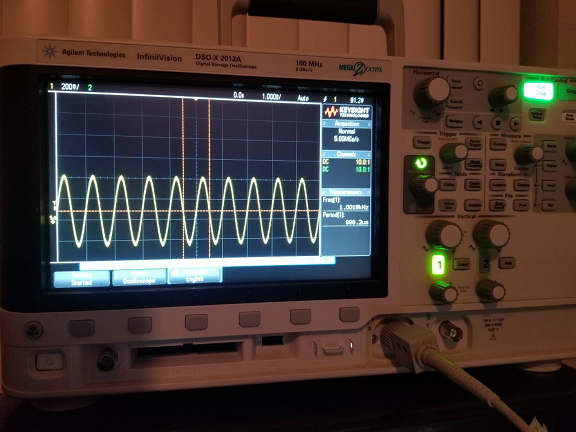Open the Language English softkey menu
Screen dimensions: 576x432
195,276
